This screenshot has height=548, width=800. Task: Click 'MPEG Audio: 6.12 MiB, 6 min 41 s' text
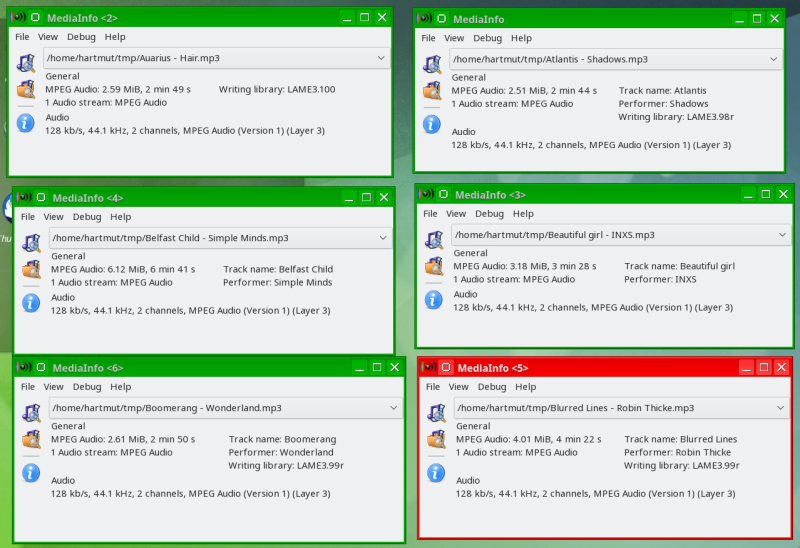tap(123, 269)
